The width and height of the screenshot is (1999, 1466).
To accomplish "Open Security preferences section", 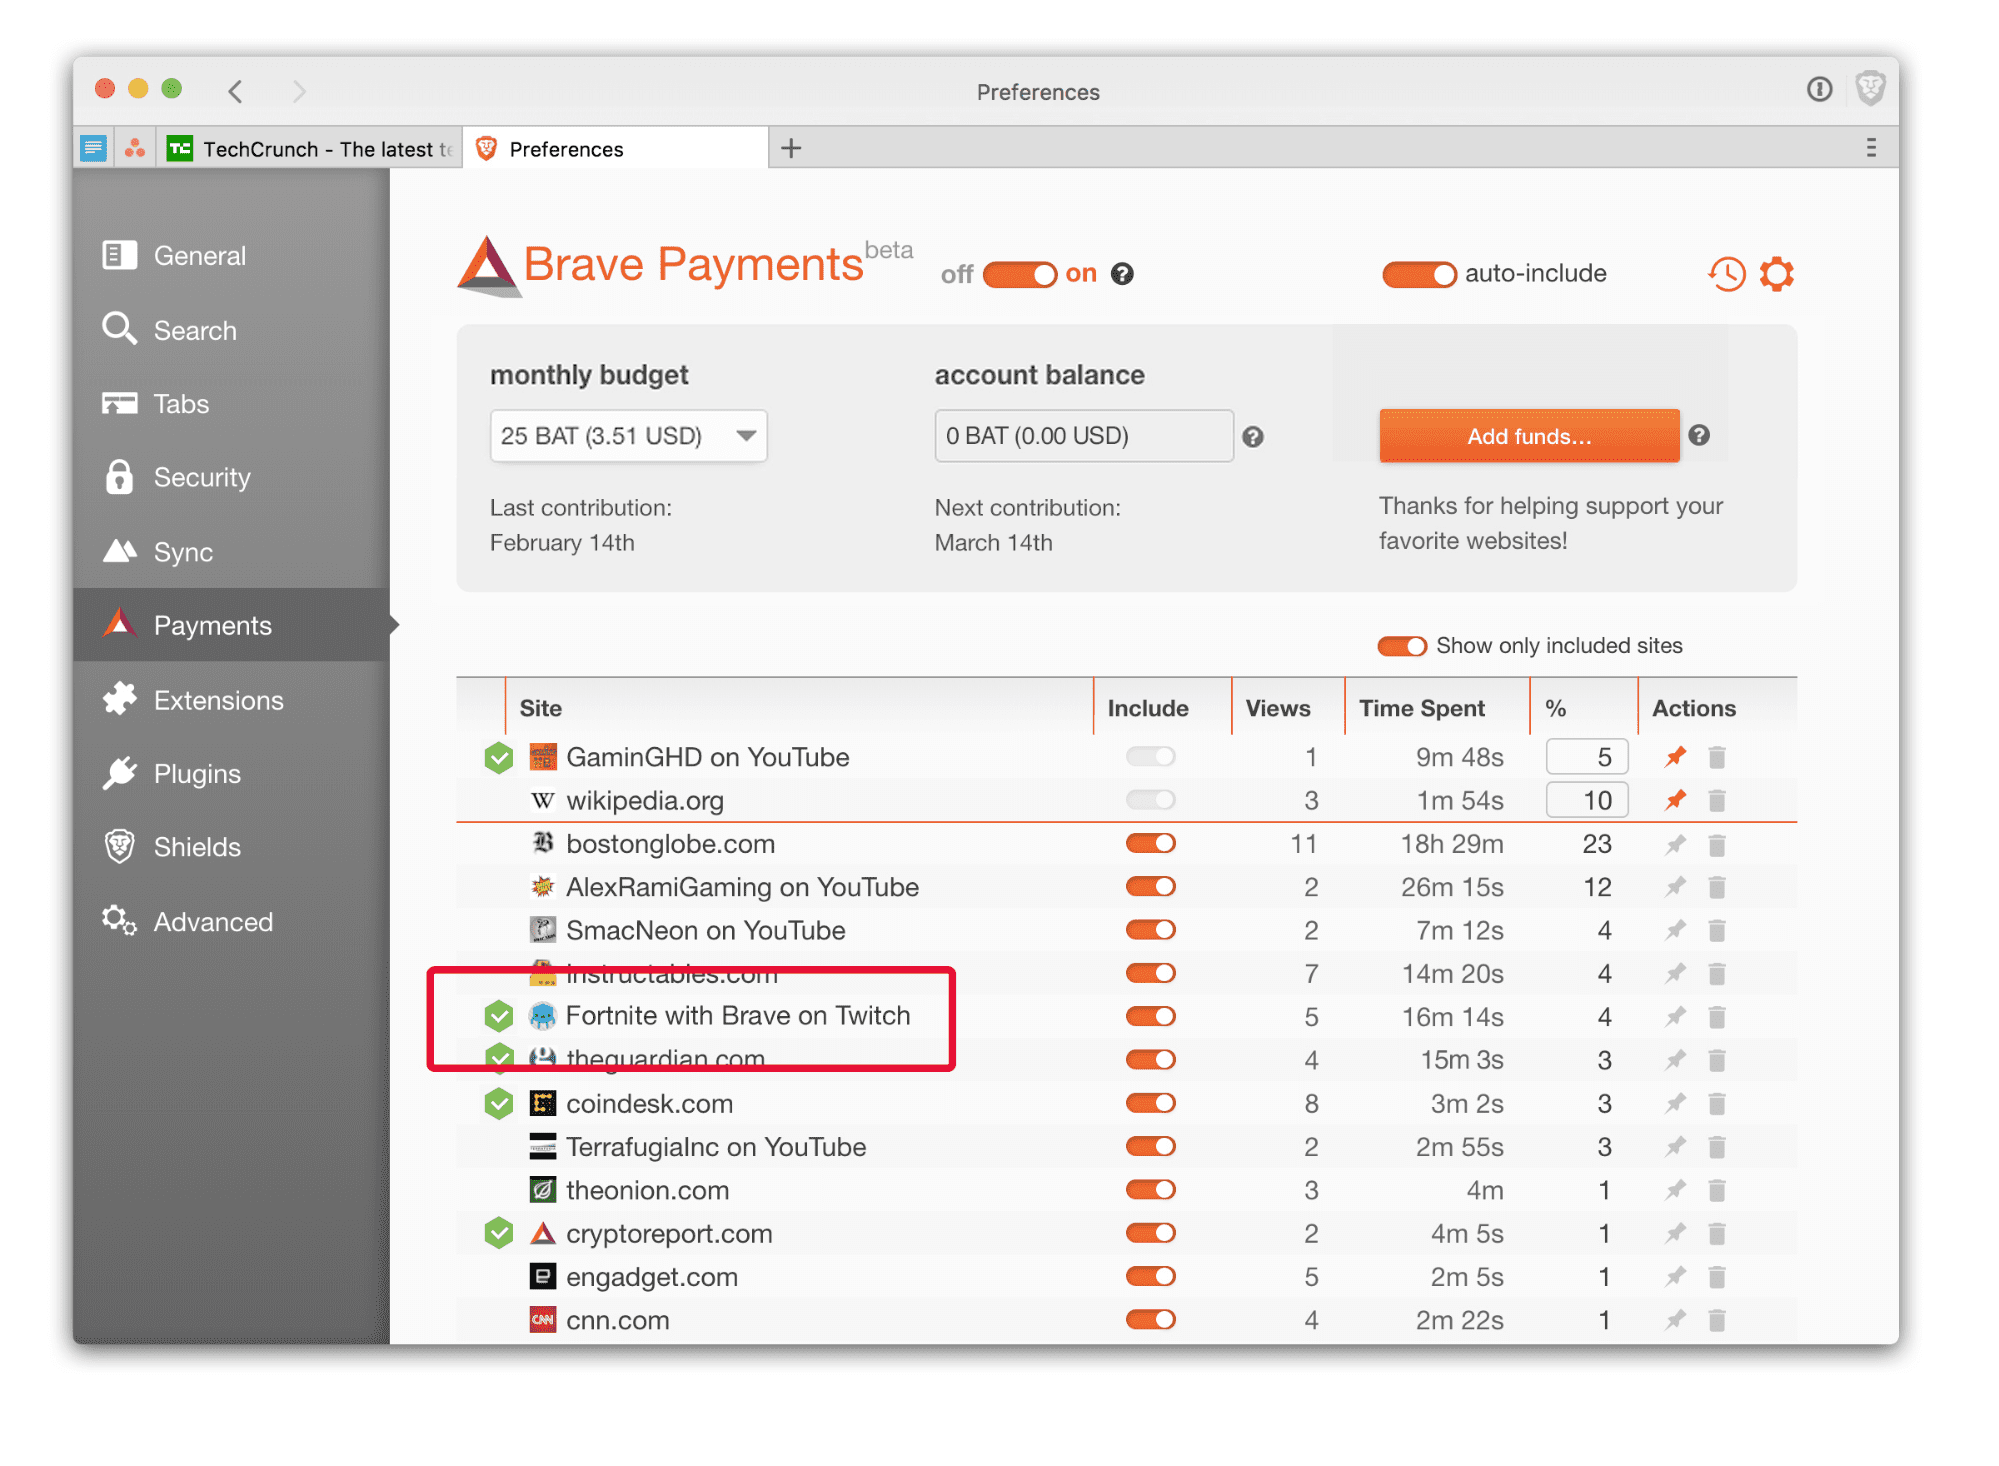I will pos(232,478).
